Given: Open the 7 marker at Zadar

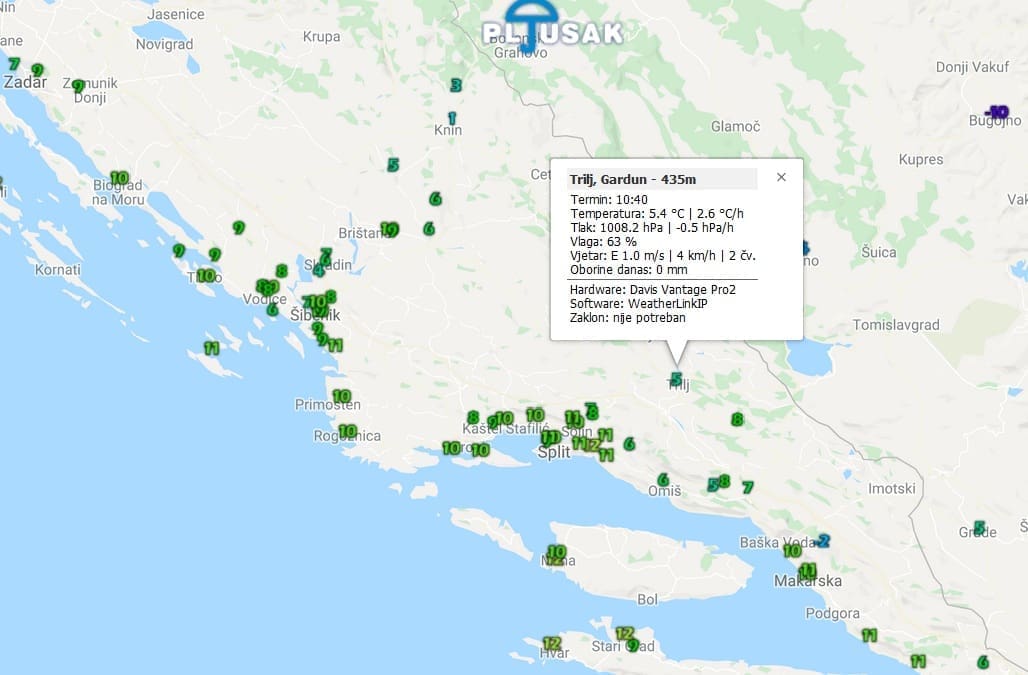Looking at the screenshot, I should coord(14,63).
